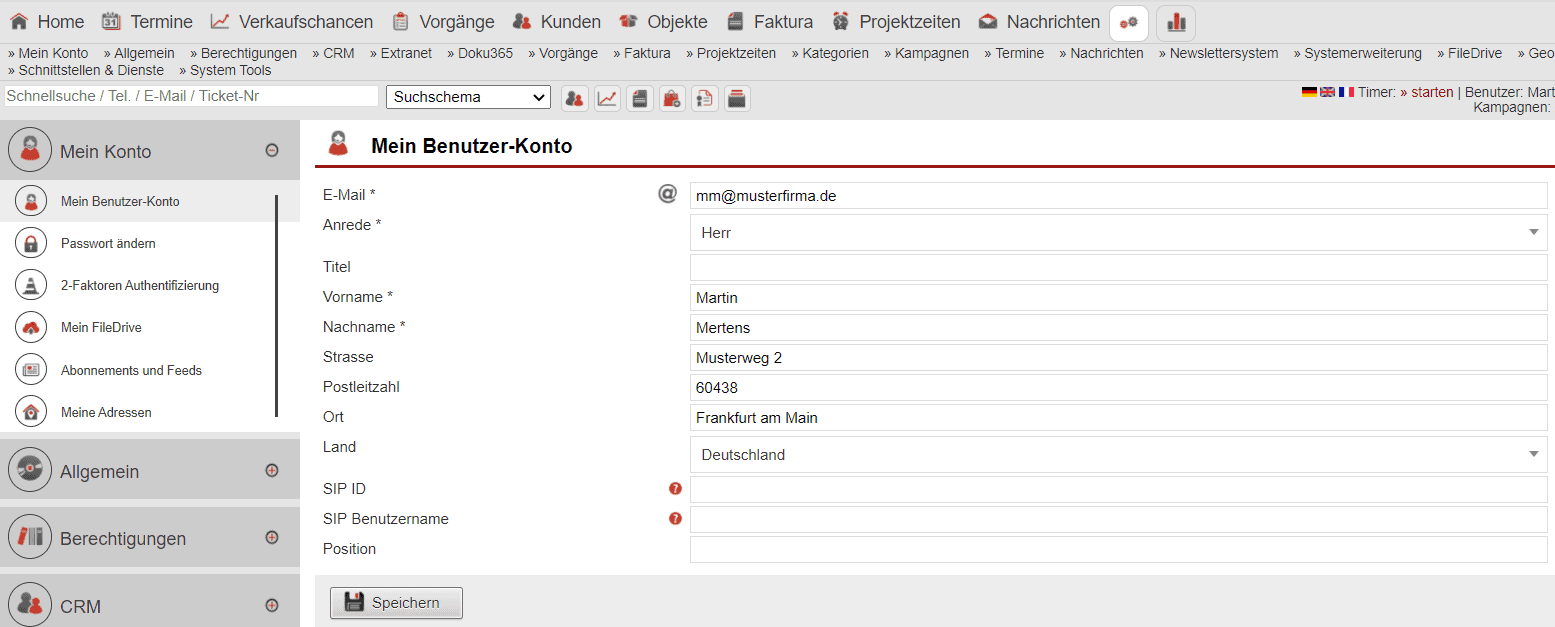
Task: Open Passwort ändern in sidebar
Action: (108, 244)
